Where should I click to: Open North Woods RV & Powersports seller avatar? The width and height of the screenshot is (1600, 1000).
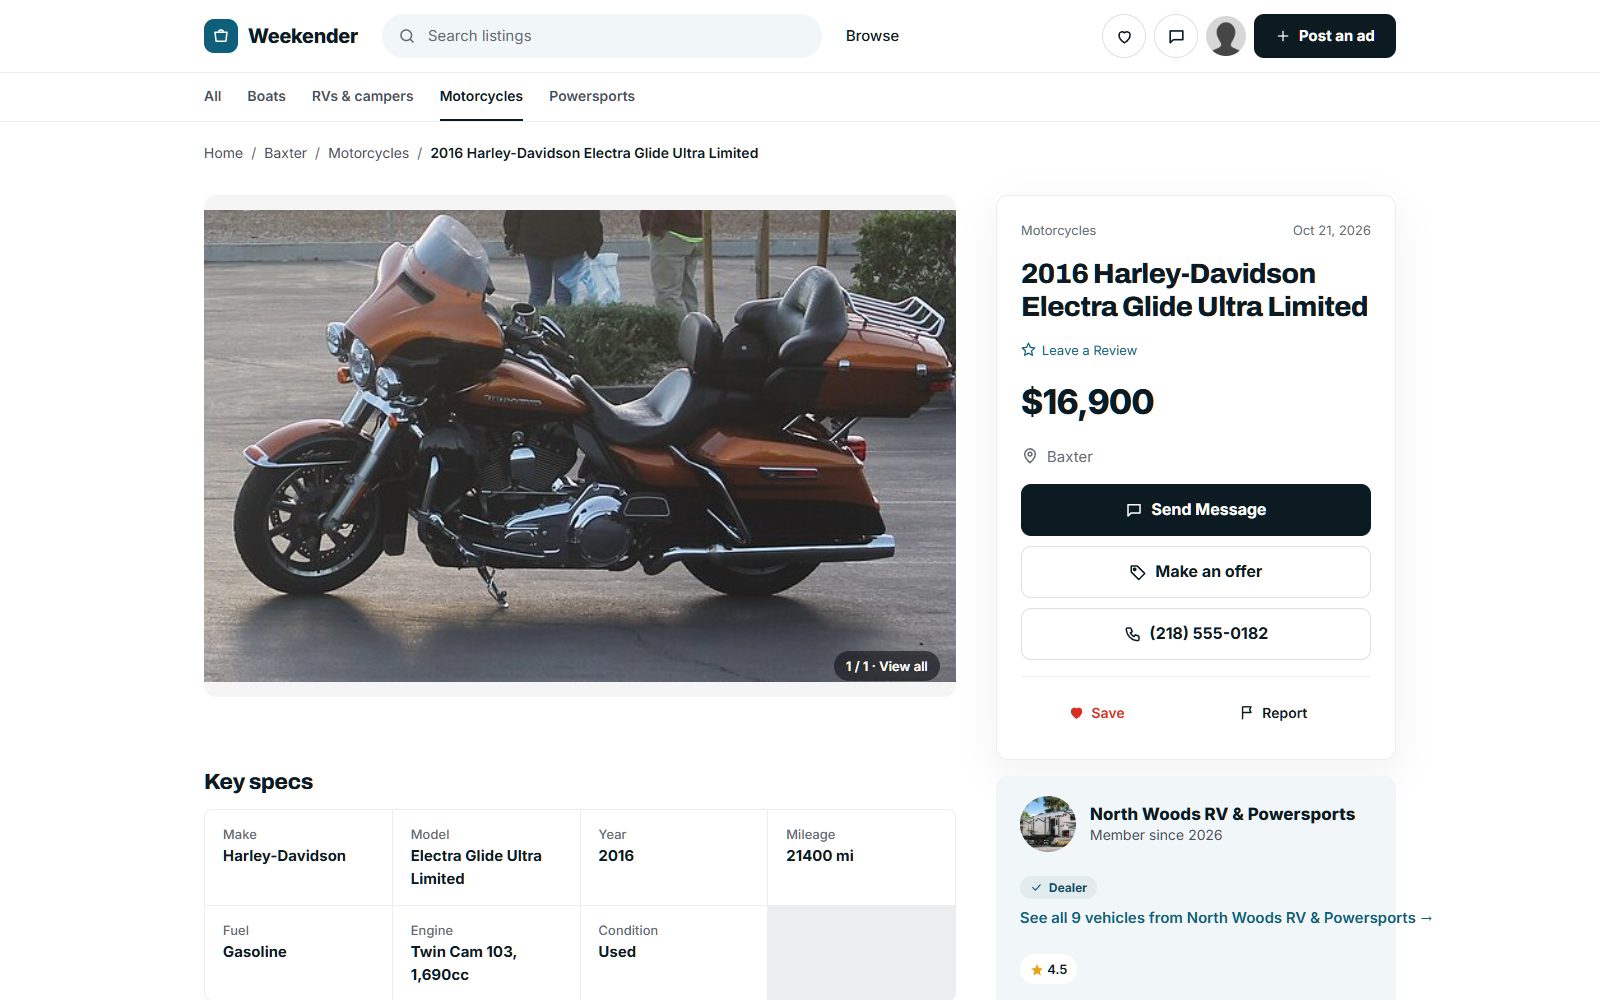point(1048,824)
